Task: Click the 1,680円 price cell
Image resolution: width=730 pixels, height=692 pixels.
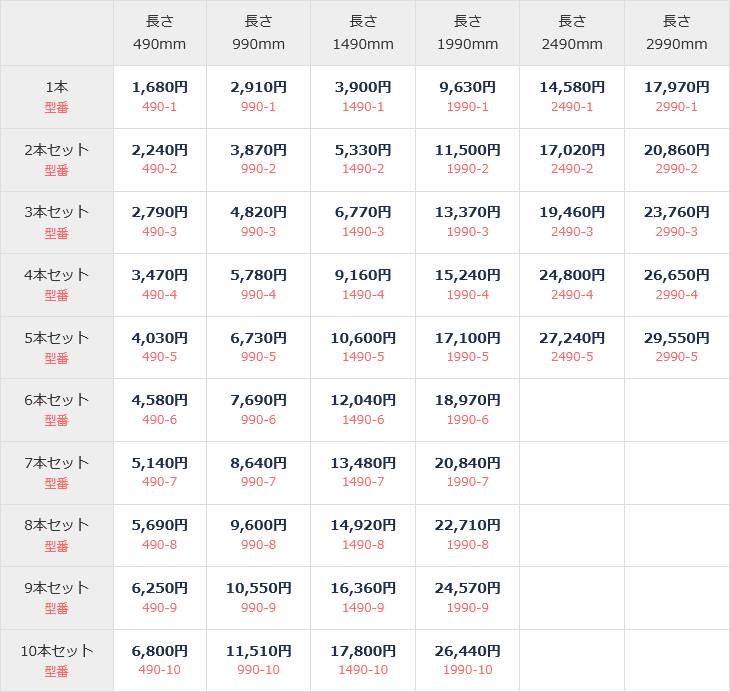Action: 159,87
